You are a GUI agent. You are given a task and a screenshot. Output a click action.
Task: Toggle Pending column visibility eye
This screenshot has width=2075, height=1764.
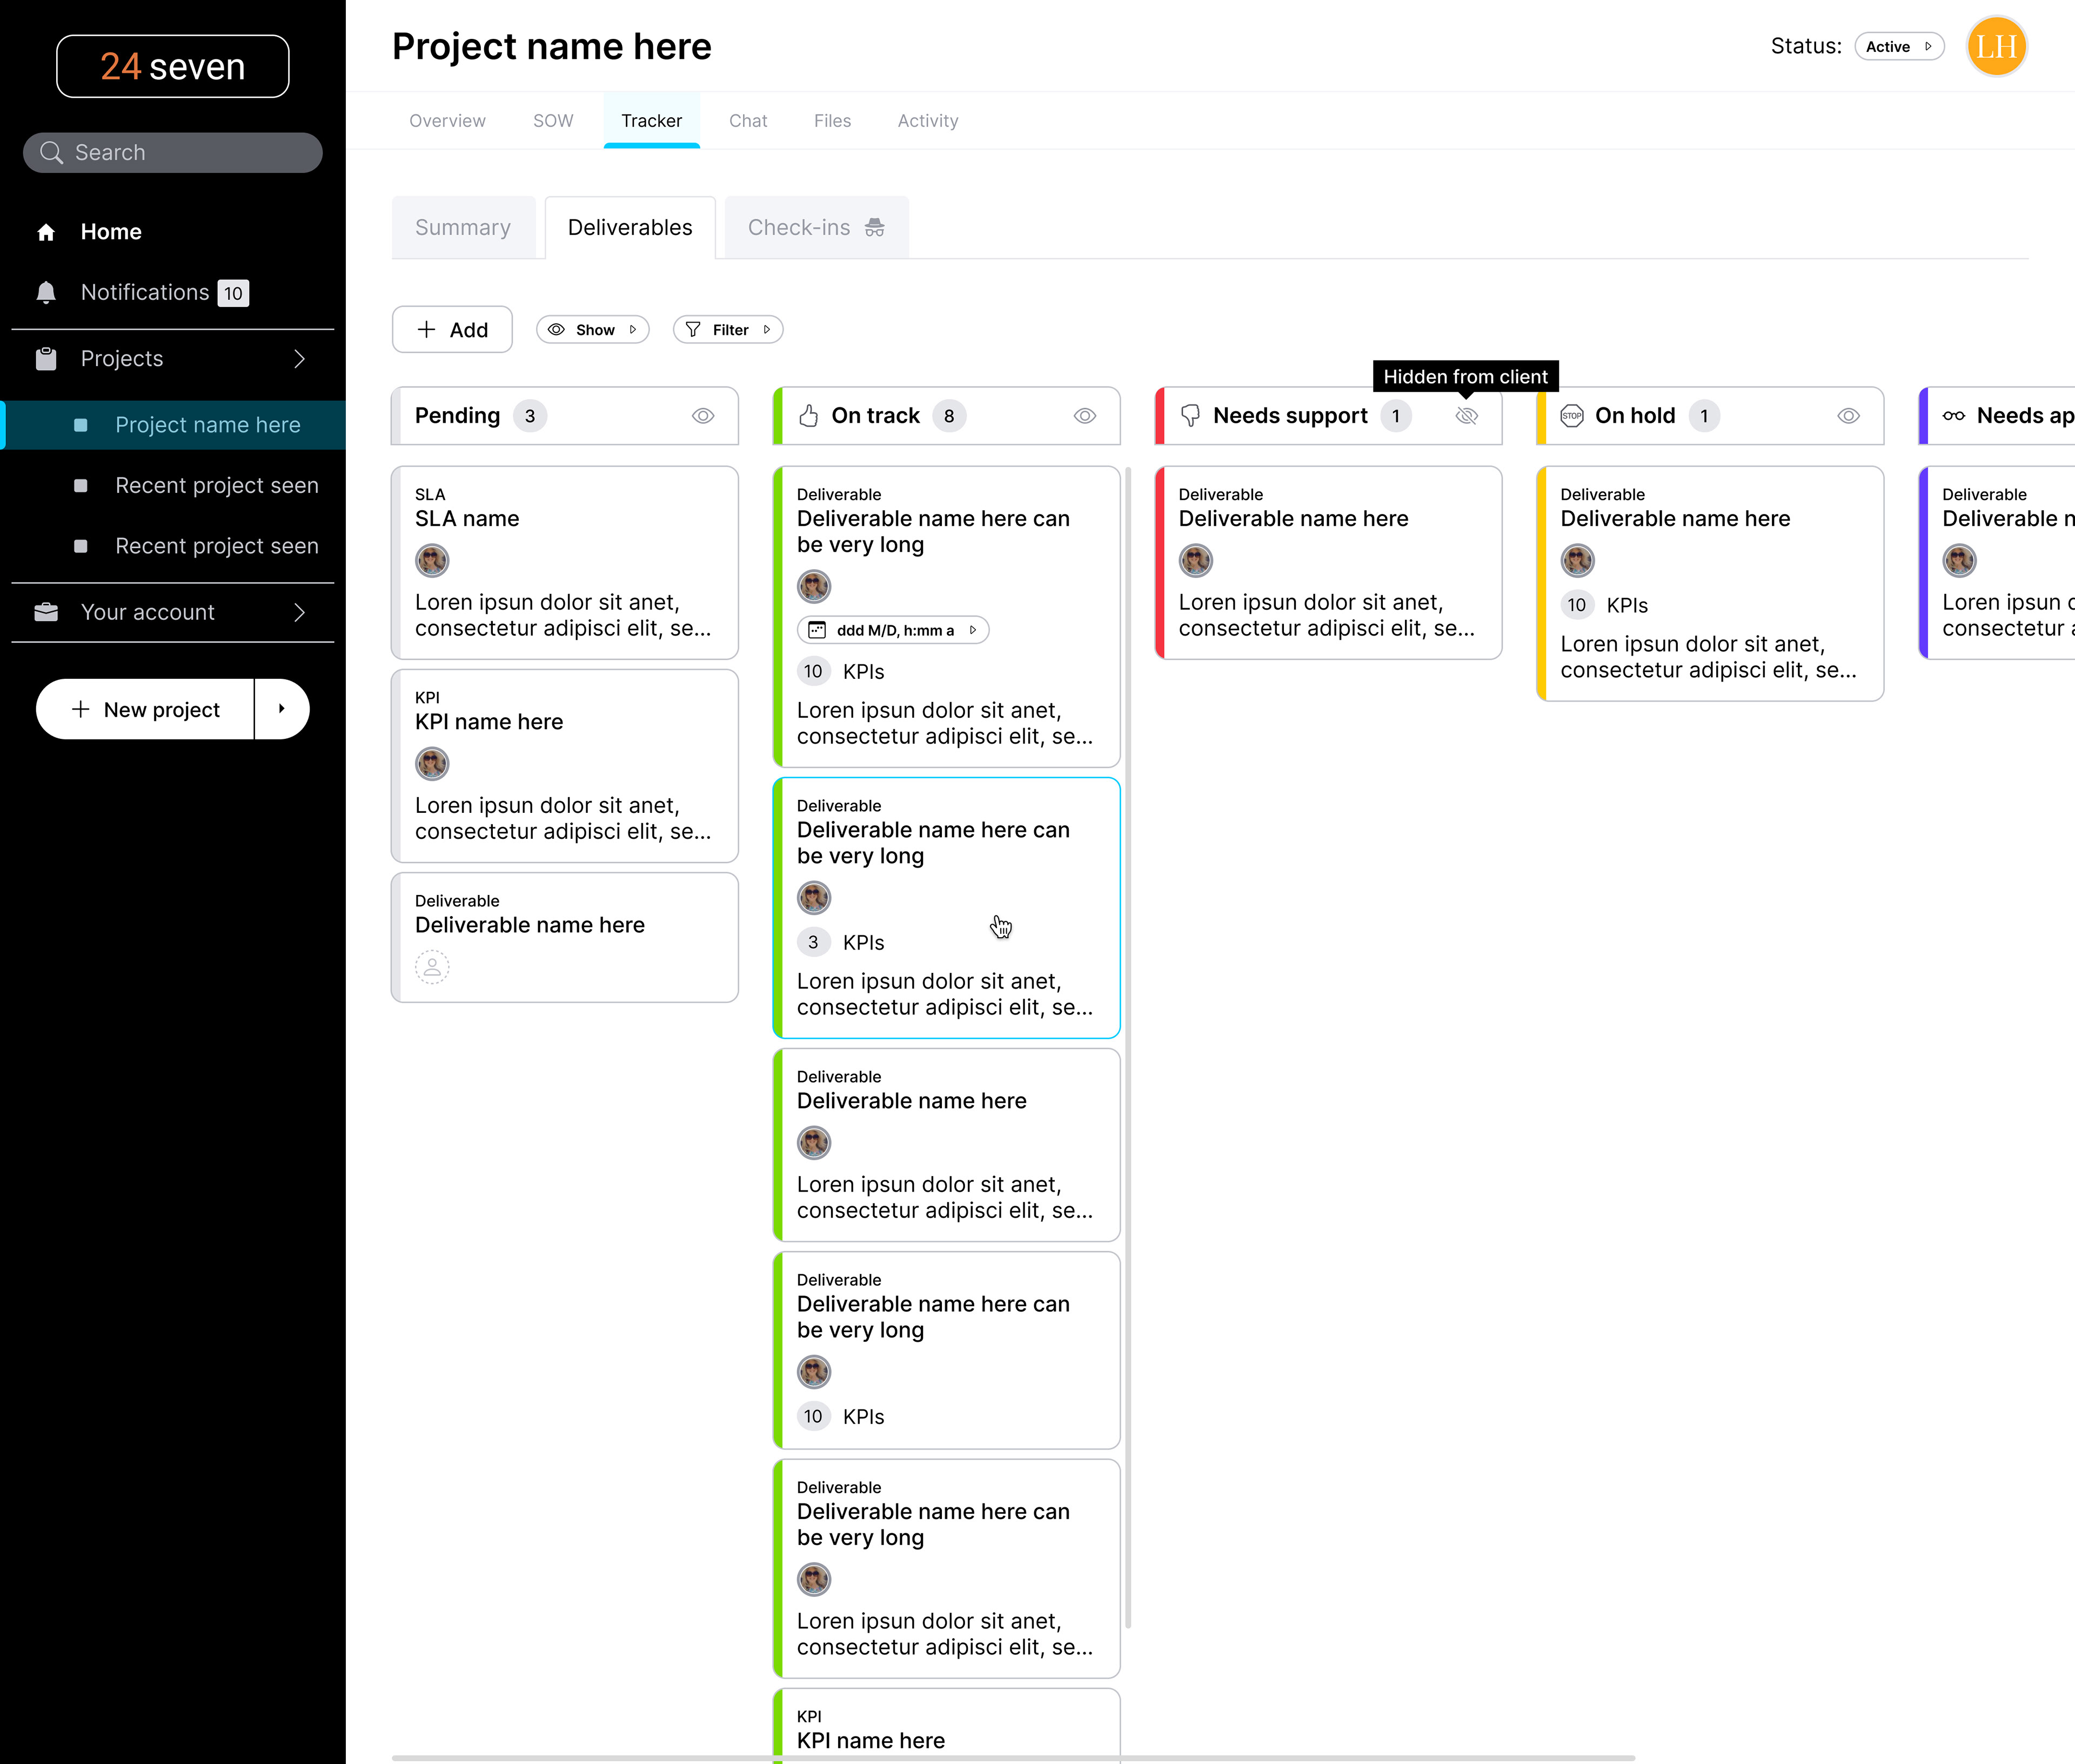(703, 416)
